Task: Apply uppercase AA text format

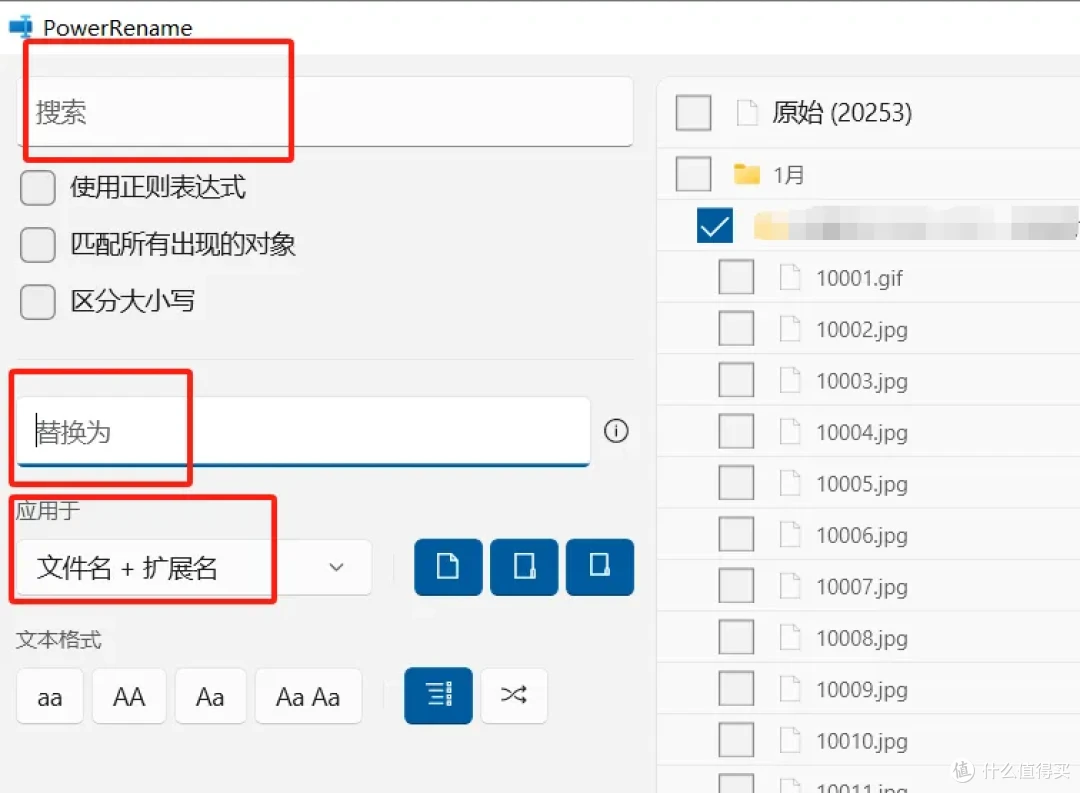Action: [x=129, y=697]
